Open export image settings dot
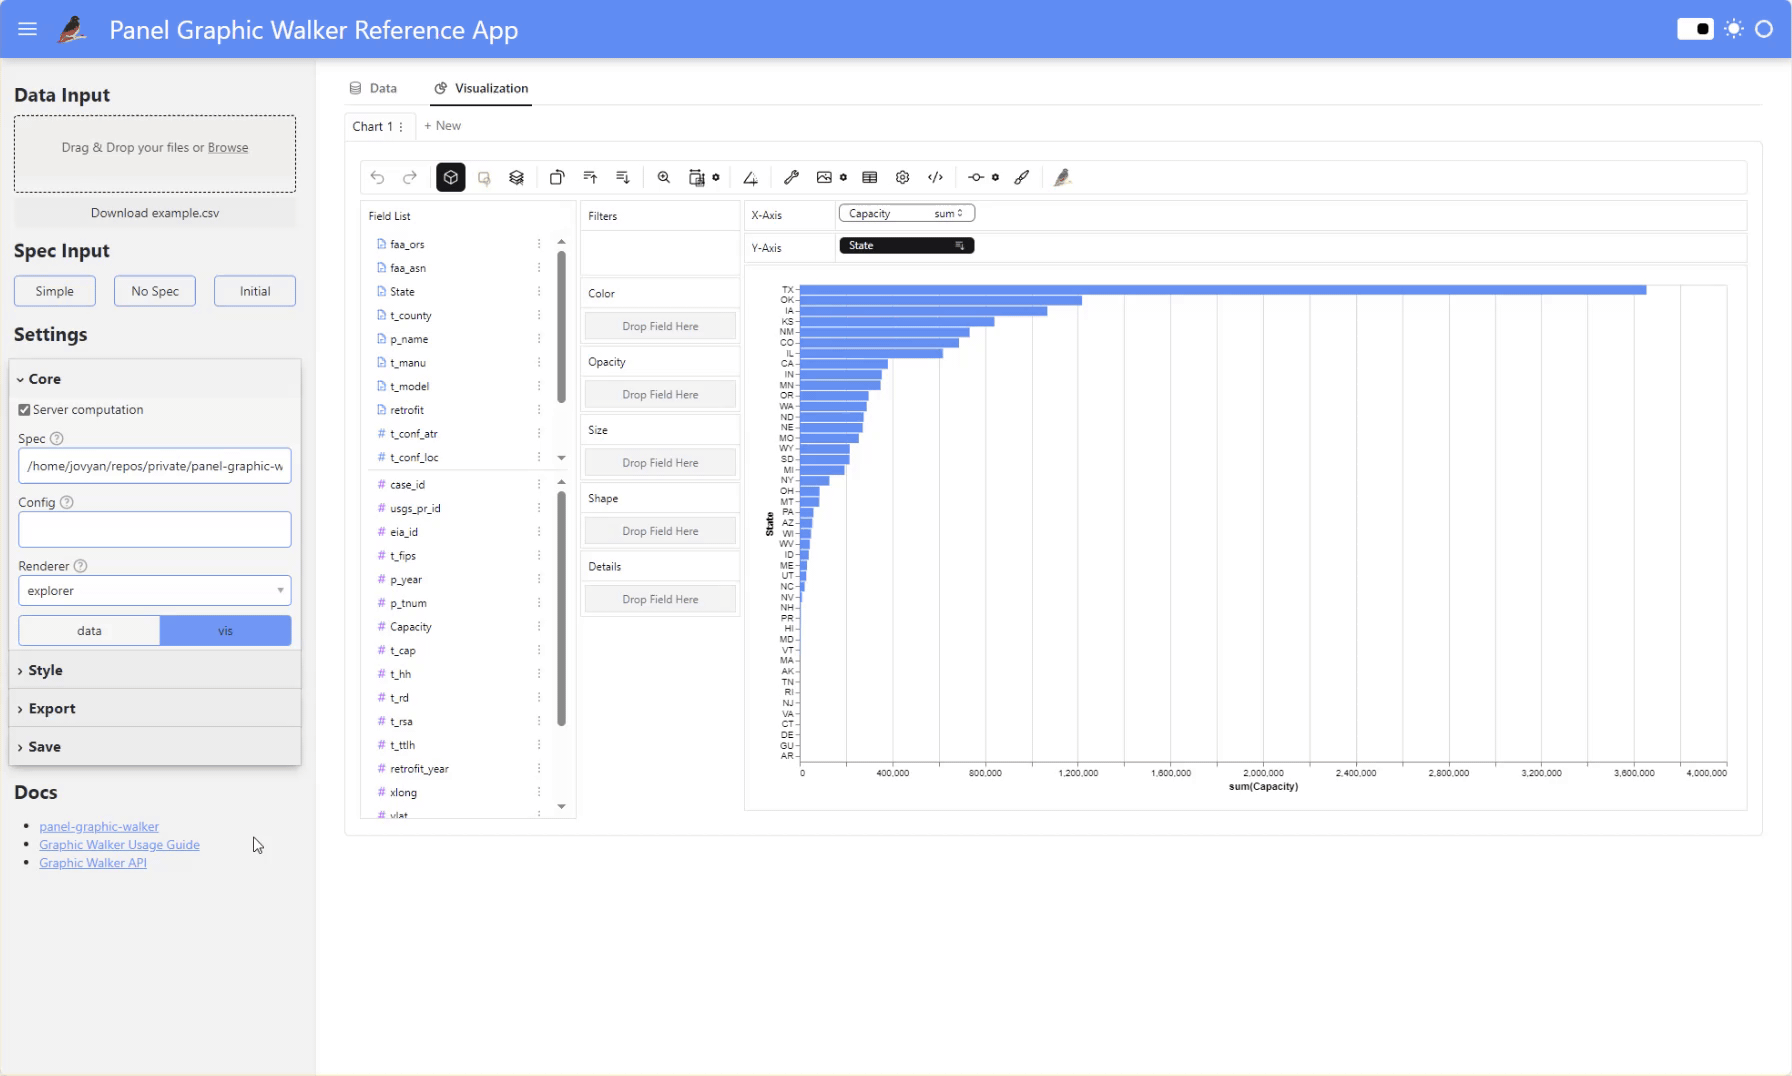The image size is (1792, 1076). 843,177
